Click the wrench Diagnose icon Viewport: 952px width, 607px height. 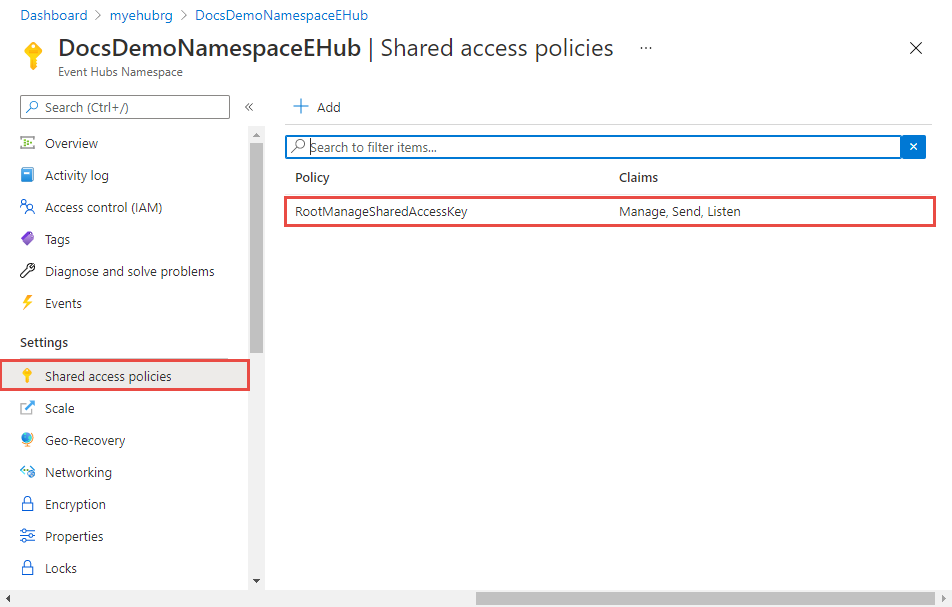[27, 271]
